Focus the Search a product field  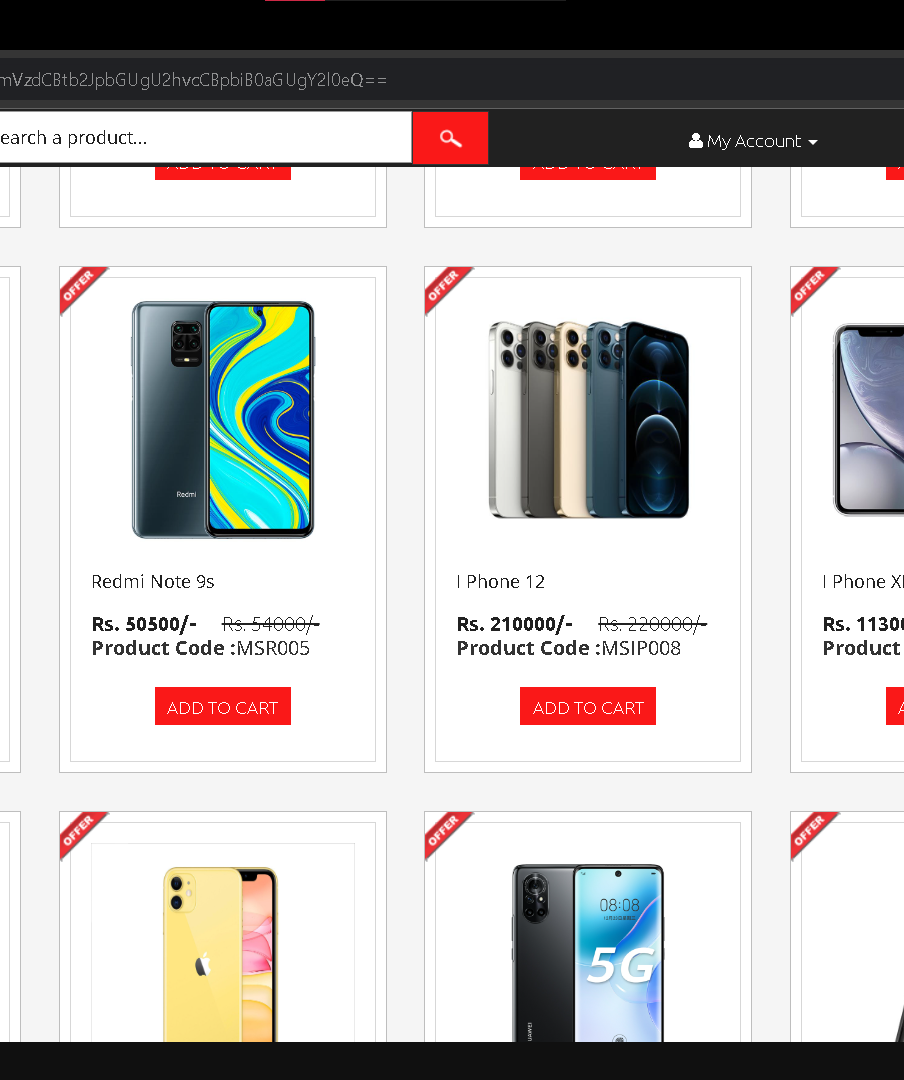point(205,138)
